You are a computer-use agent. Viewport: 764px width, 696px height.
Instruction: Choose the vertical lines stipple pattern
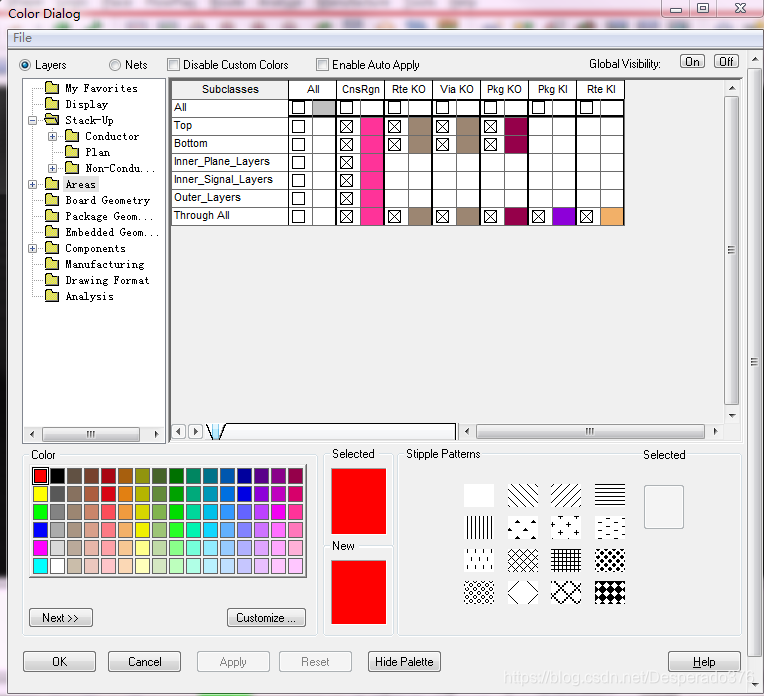pyautogui.click(x=479, y=527)
